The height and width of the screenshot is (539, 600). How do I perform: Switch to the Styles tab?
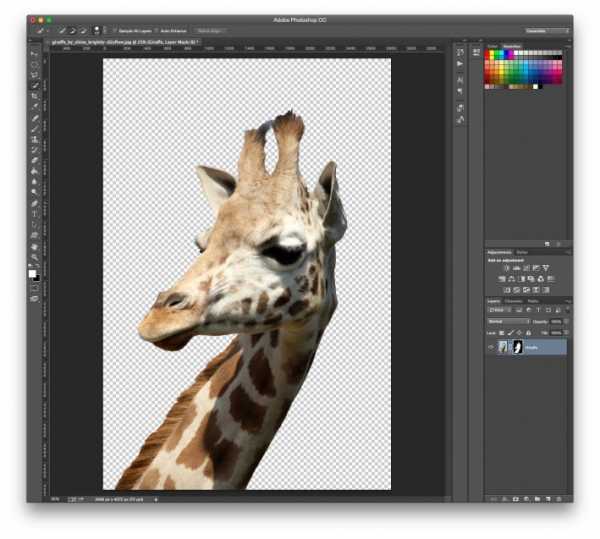coord(522,252)
